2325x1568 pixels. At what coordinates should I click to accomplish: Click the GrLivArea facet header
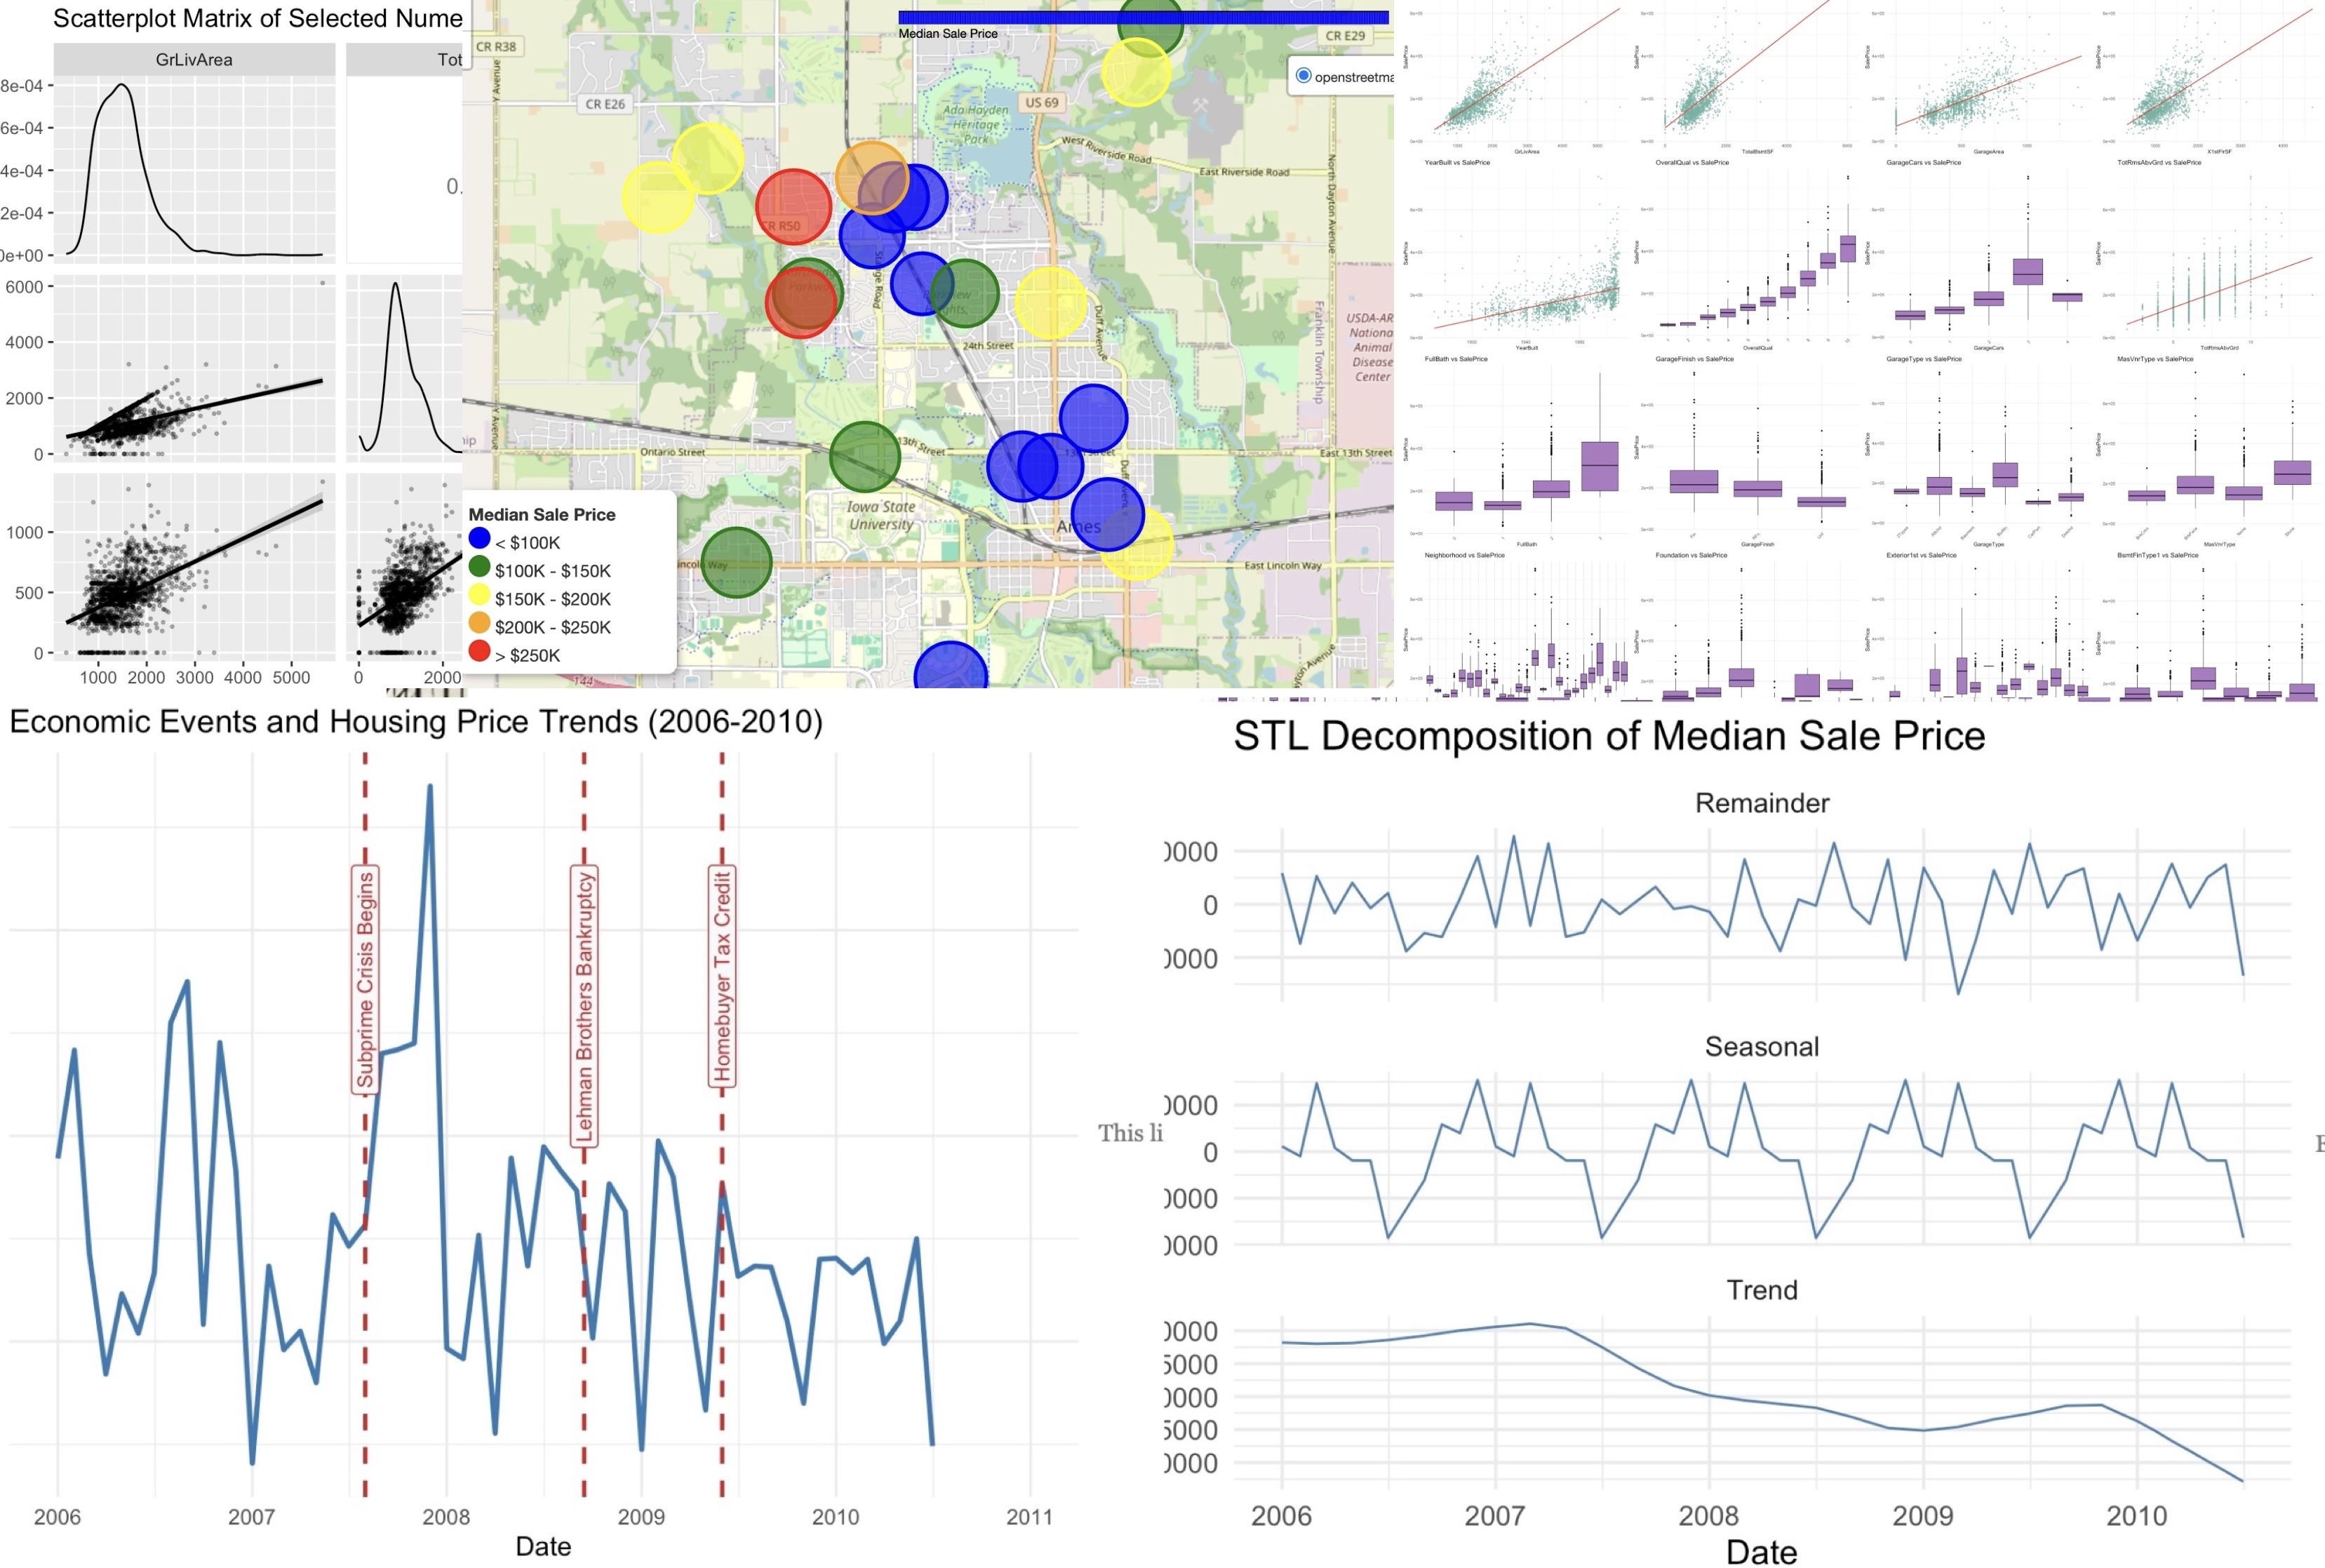point(194,60)
